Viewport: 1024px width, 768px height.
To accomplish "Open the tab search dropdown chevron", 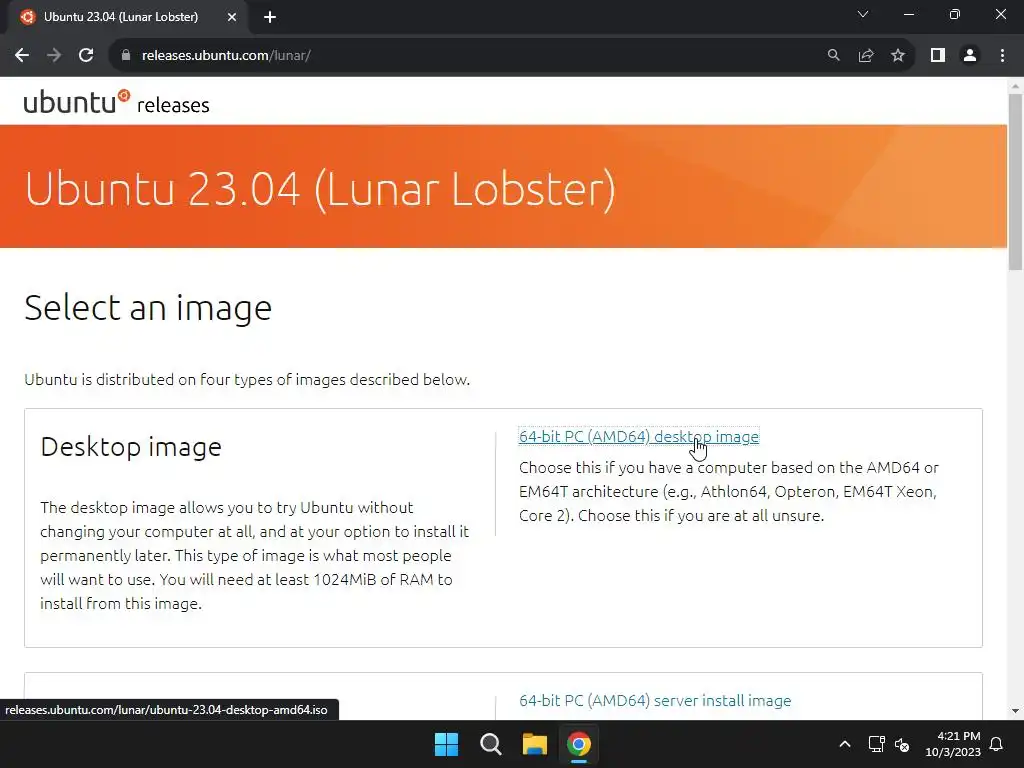I will (x=863, y=14).
